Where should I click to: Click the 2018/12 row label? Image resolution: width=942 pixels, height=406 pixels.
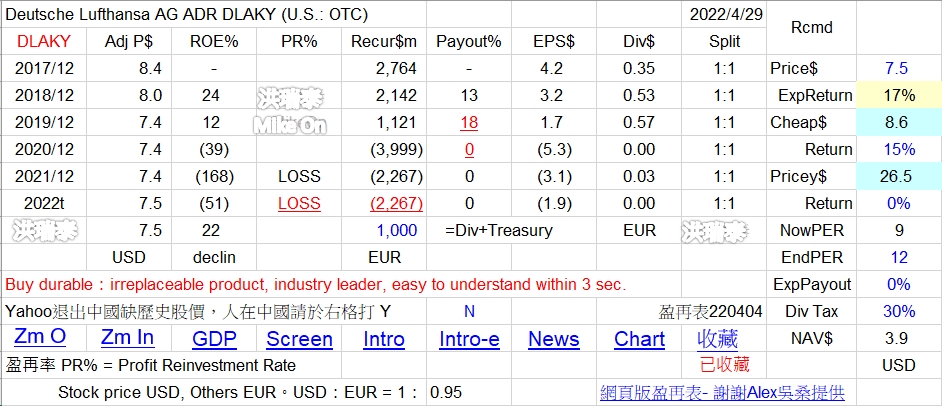click(44, 95)
